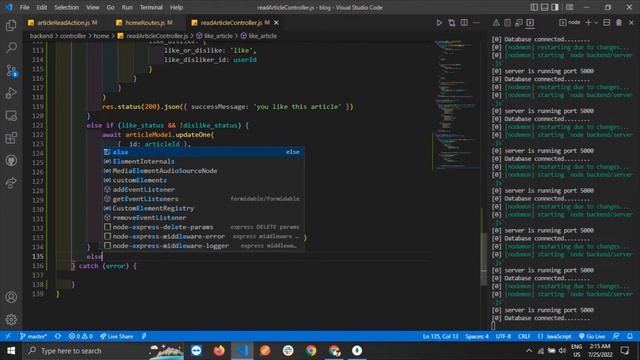Synchronize changes icon in status bar
The width and height of the screenshot is (640, 360).
[x=58, y=336]
